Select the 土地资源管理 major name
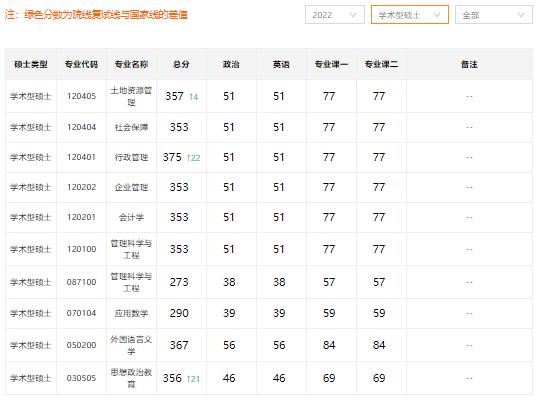 pyautogui.click(x=131, y=96)
